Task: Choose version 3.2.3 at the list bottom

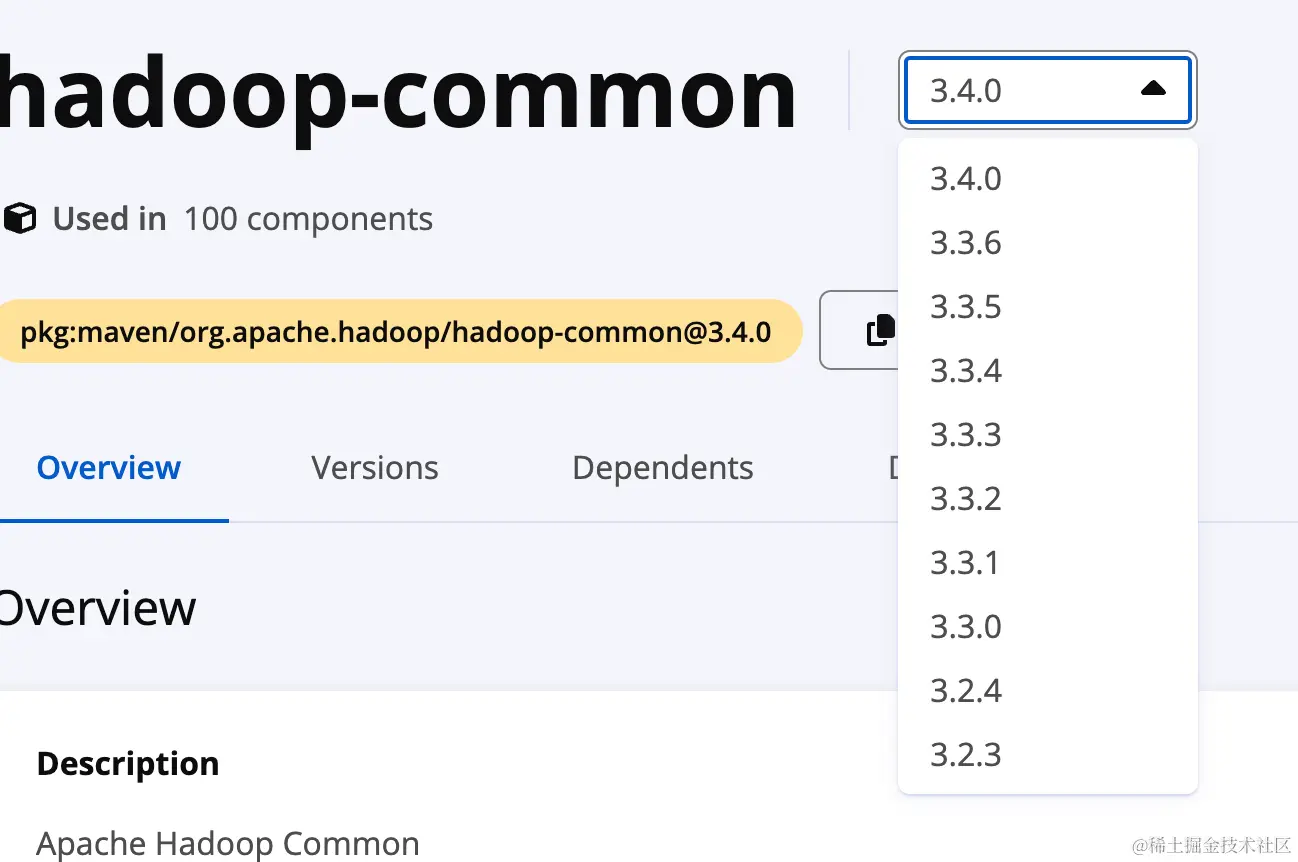Action: coord(965,755)
